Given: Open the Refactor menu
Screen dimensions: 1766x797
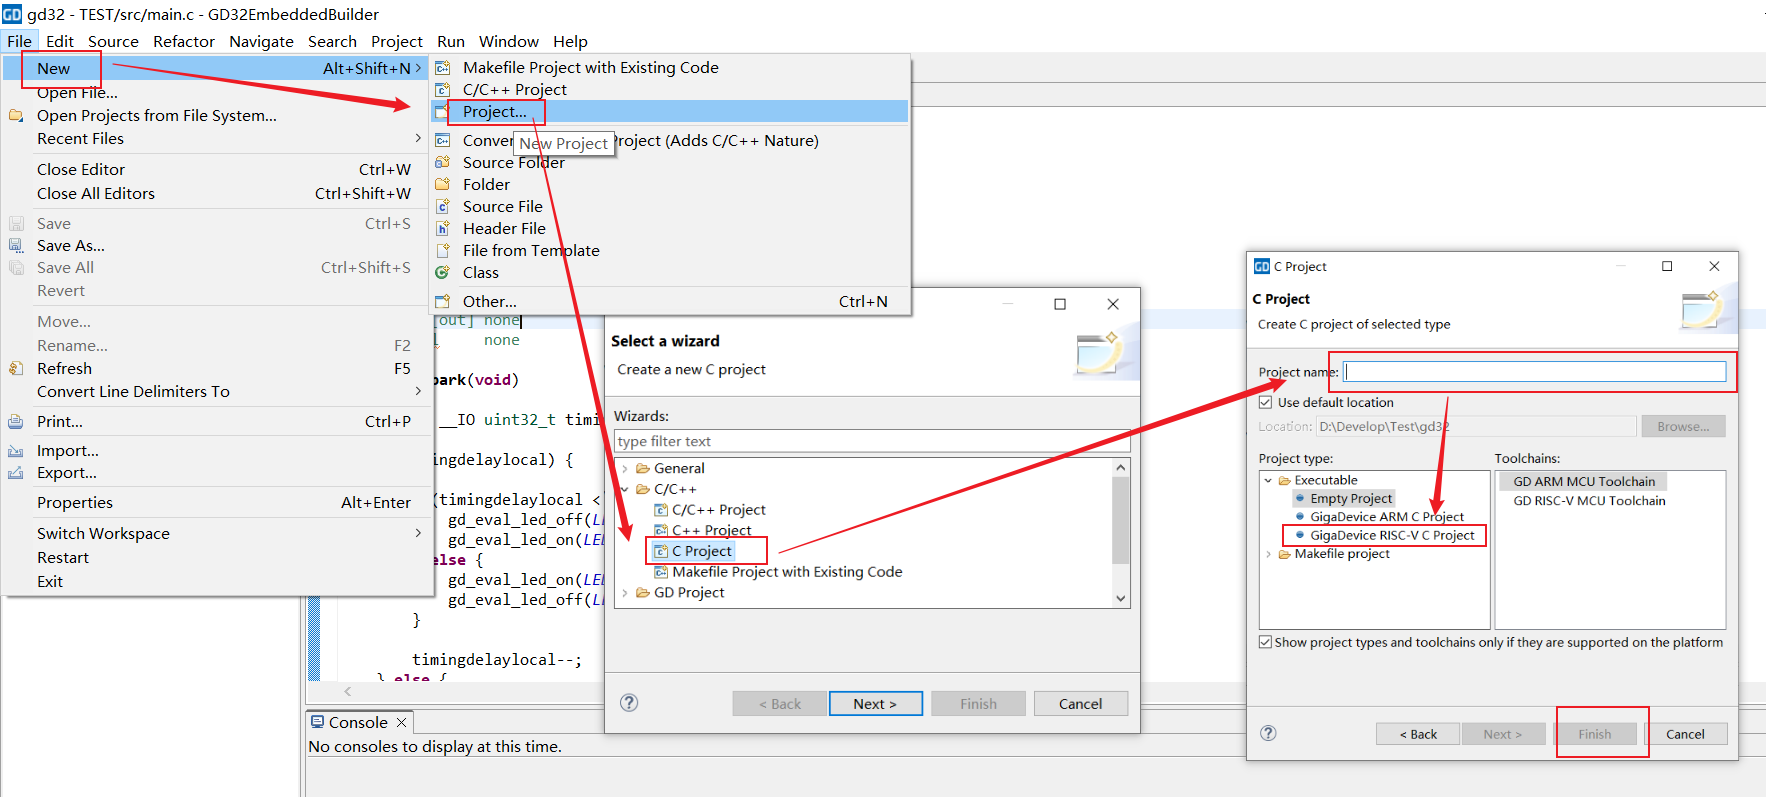Looking at the screenshot, I should point(183,41).
